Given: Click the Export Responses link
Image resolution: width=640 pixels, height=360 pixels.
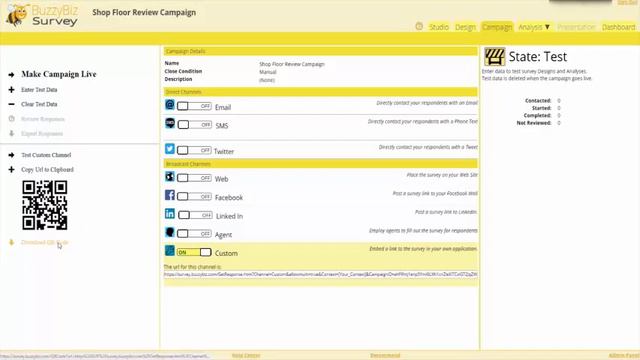Looking at the screenshot, I should click(42, 133).
